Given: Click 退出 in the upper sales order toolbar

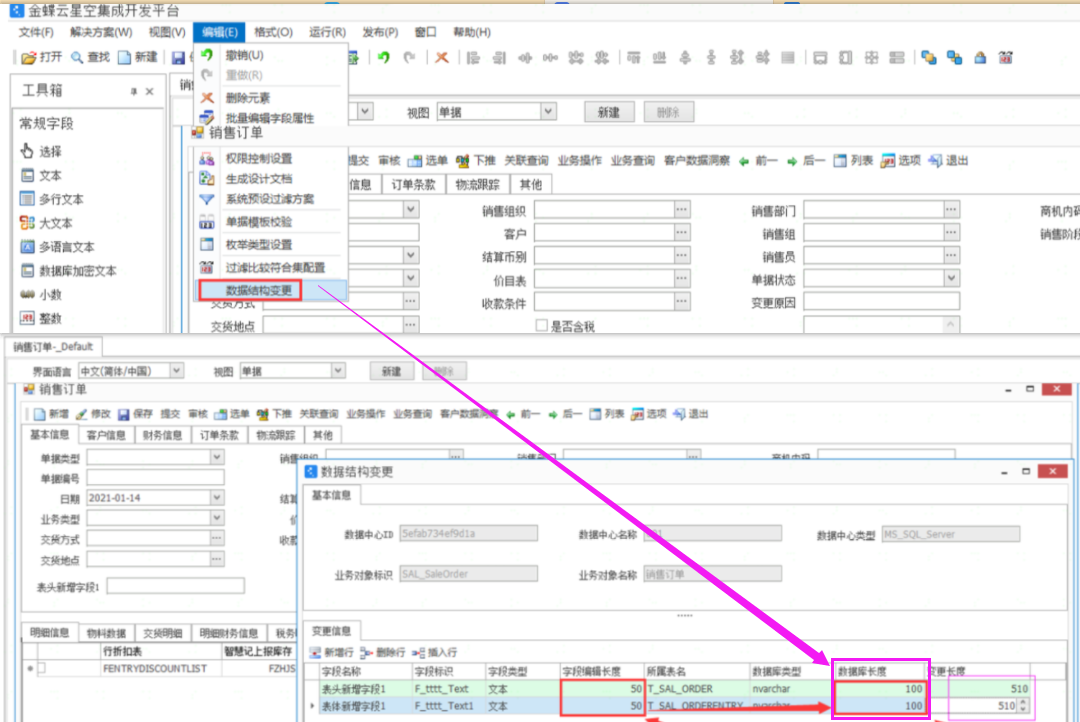Looking at the screenshot, I should coord(948,161).
